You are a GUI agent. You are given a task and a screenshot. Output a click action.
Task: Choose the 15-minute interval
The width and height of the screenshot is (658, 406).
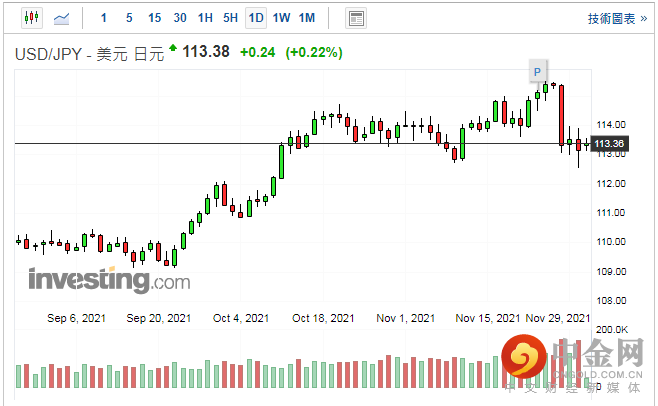pos(154,18)
